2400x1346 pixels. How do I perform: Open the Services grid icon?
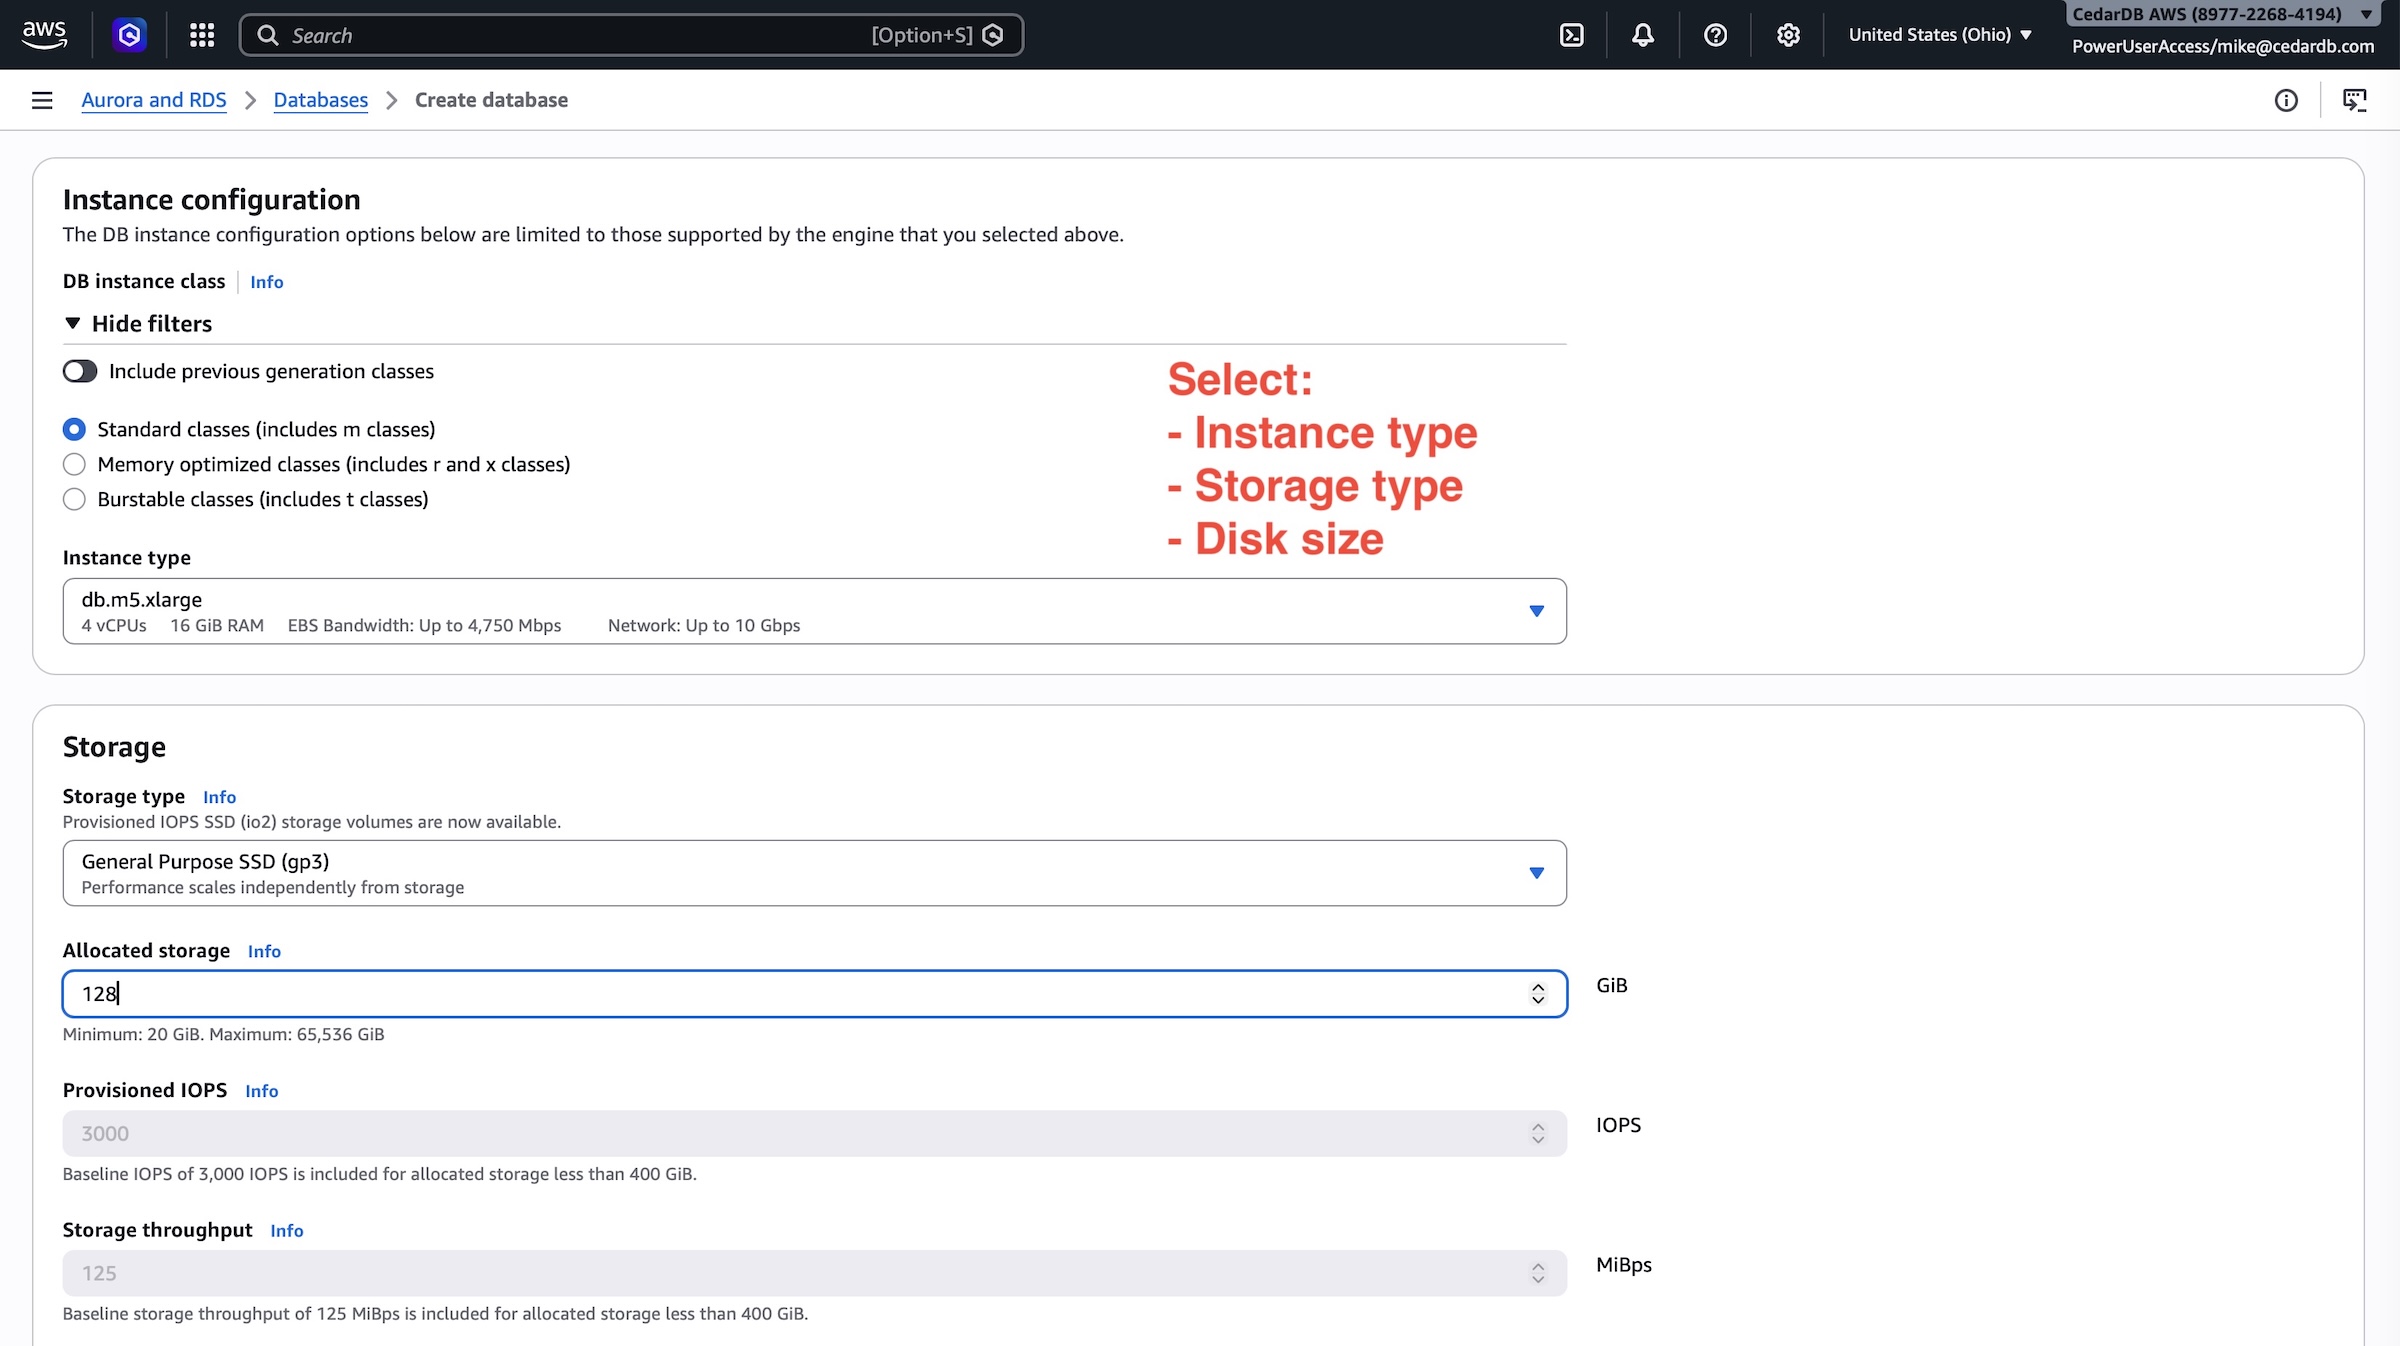(201, 34)
